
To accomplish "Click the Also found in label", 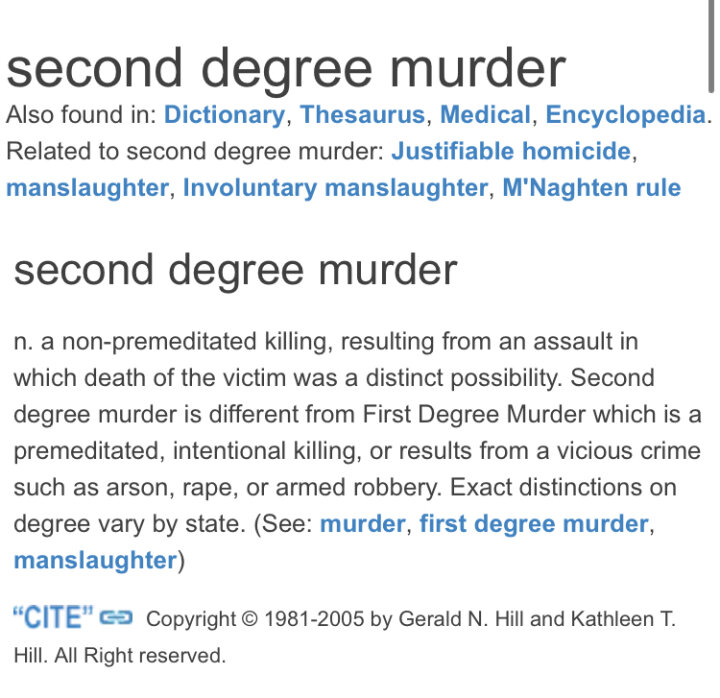I will [81, 114].
